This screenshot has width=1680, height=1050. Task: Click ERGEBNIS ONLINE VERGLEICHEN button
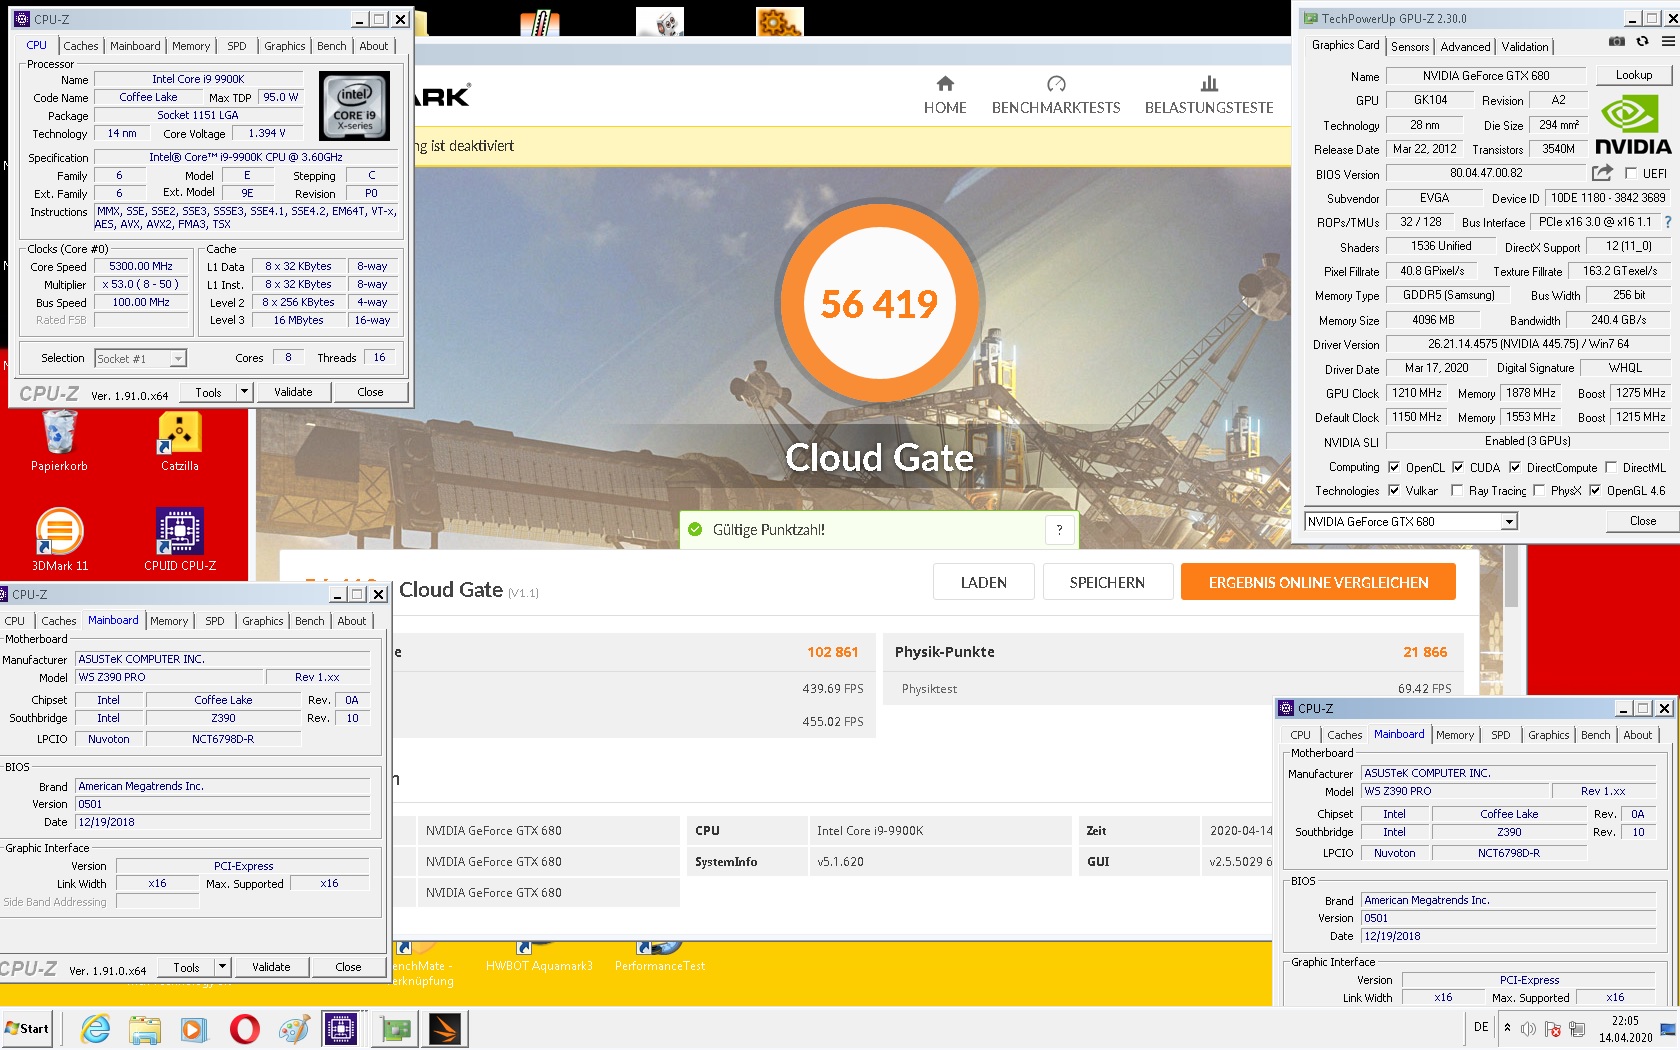[x=1318, y=582]
